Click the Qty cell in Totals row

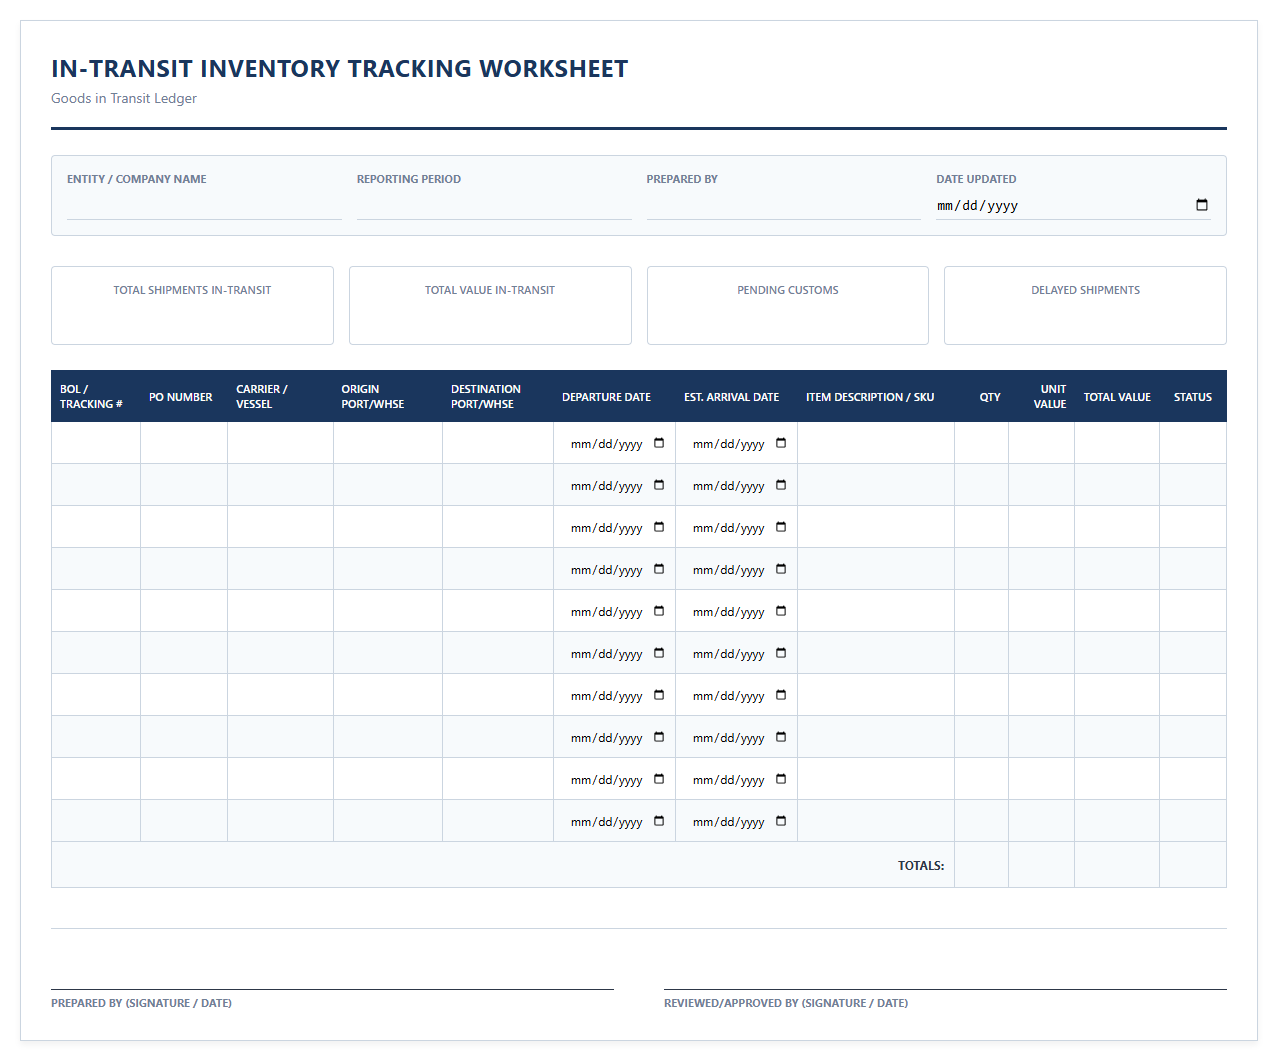click(981, 865)
